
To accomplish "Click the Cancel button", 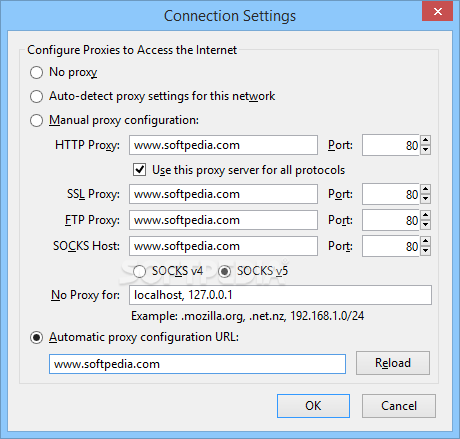I will pyautogui.click(x=399, y=406).
